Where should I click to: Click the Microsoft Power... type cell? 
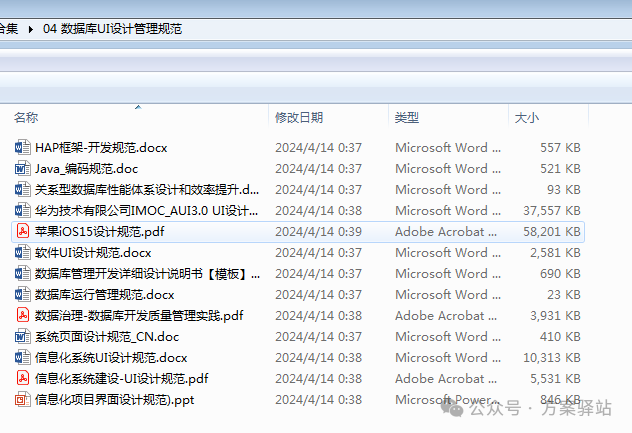pos(448,400)
